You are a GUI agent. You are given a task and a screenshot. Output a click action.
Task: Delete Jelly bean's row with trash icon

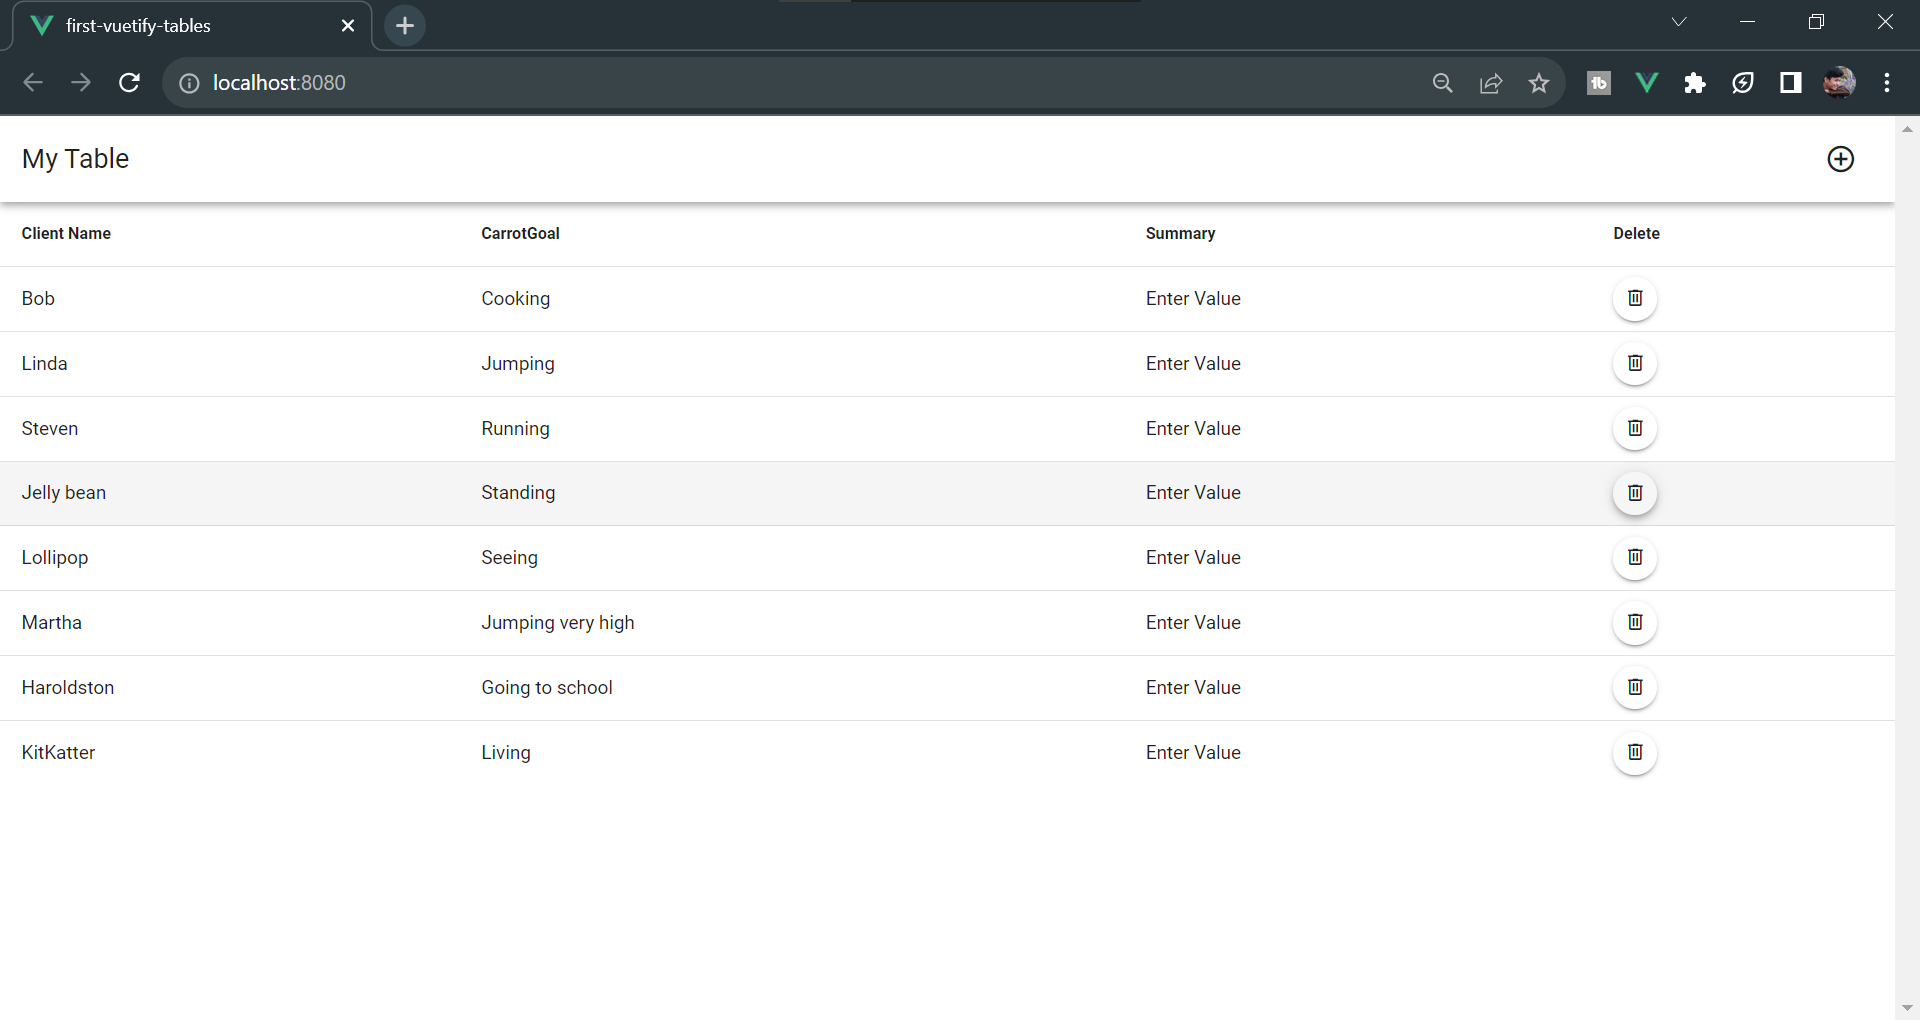point(1635,492)
